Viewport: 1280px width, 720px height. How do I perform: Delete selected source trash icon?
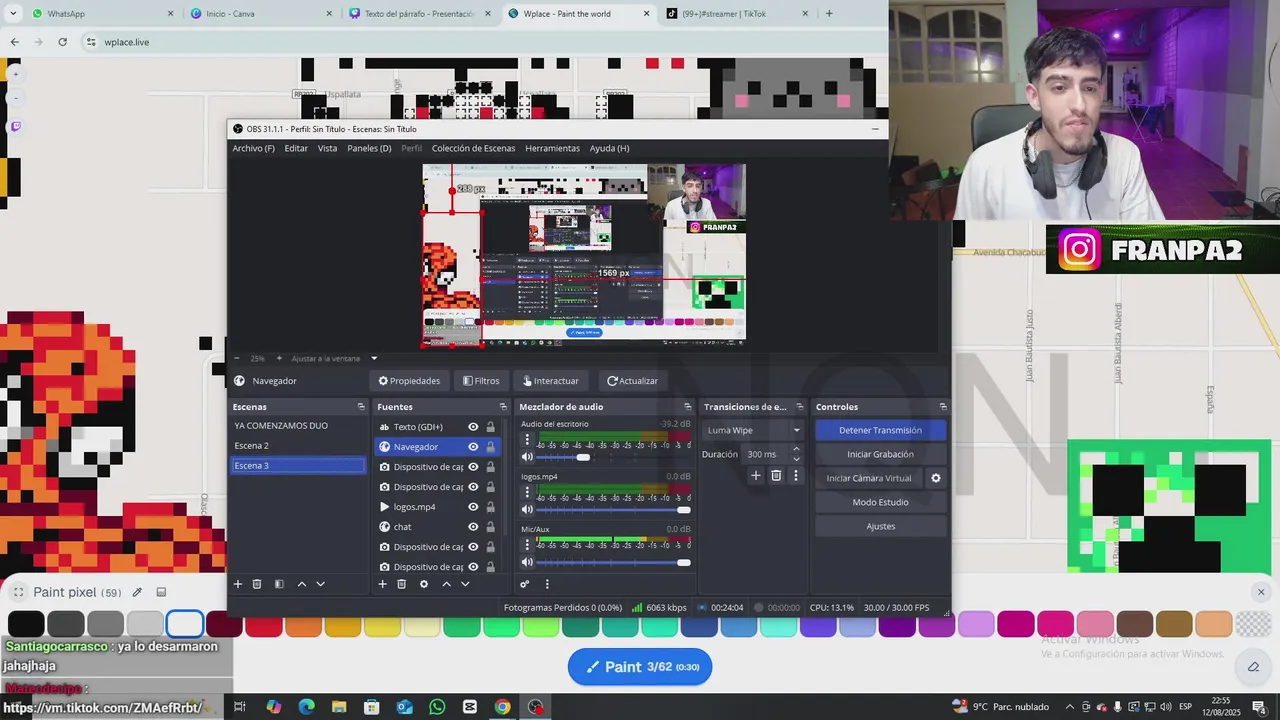402,584
